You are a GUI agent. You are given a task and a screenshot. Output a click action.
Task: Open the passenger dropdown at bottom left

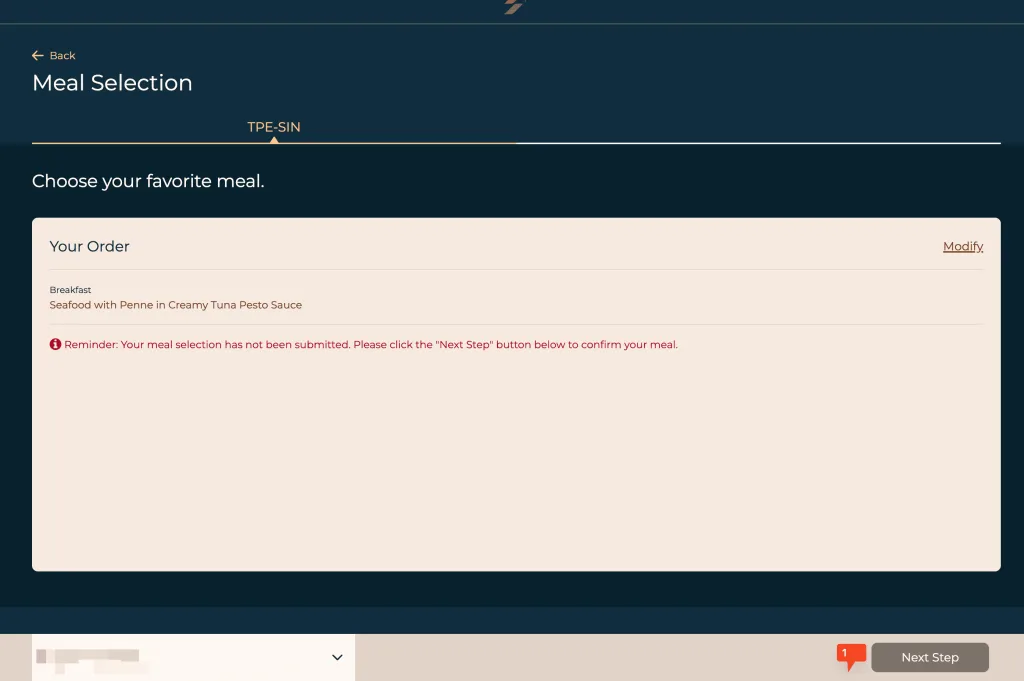193,657
